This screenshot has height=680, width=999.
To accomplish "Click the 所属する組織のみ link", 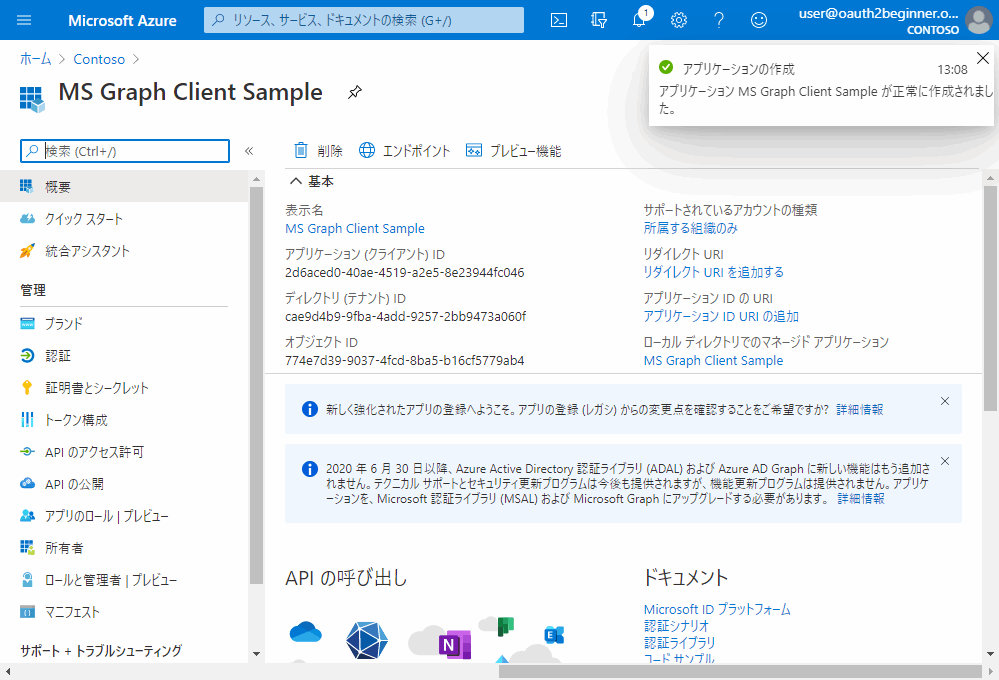I will coord(691,228).
